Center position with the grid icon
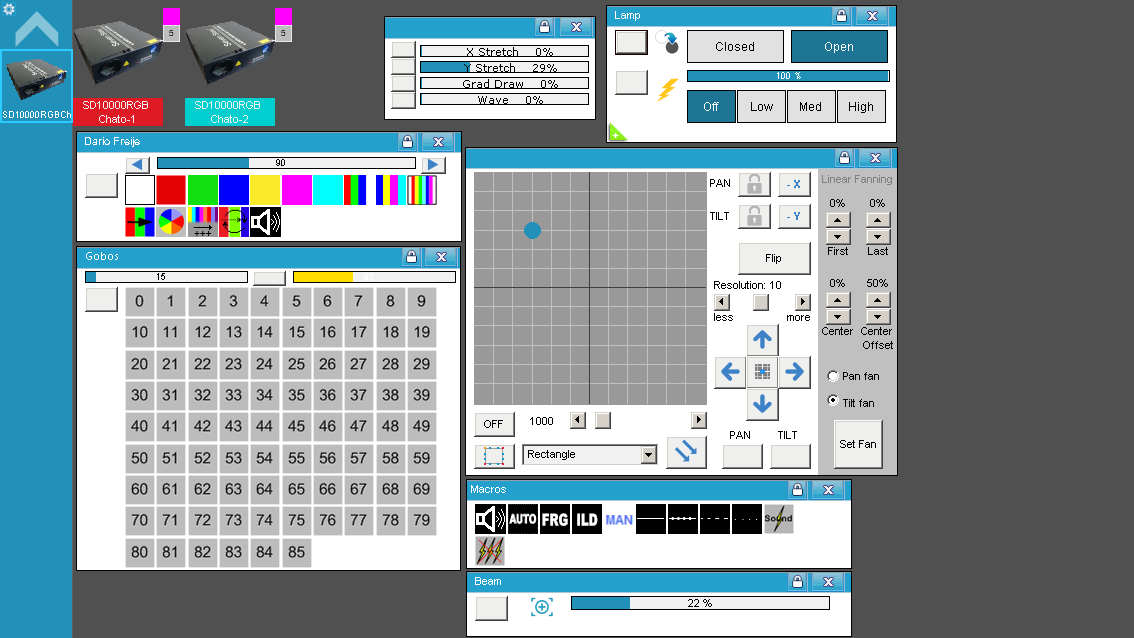 point(762,372)
